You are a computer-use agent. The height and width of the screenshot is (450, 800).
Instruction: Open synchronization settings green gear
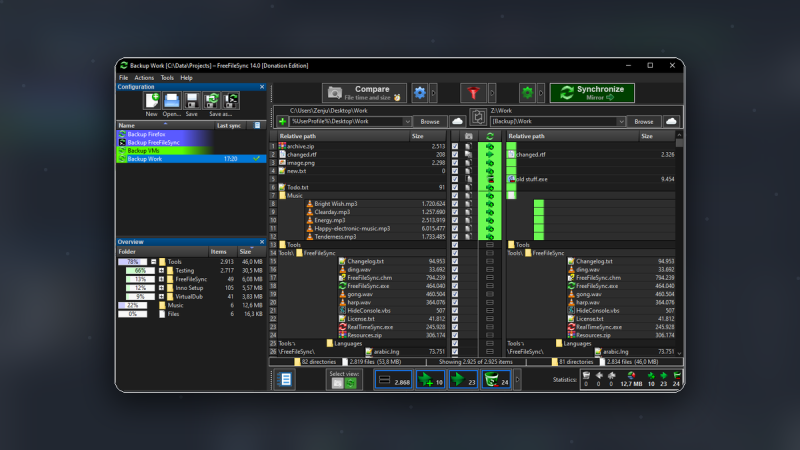[527, 93]
